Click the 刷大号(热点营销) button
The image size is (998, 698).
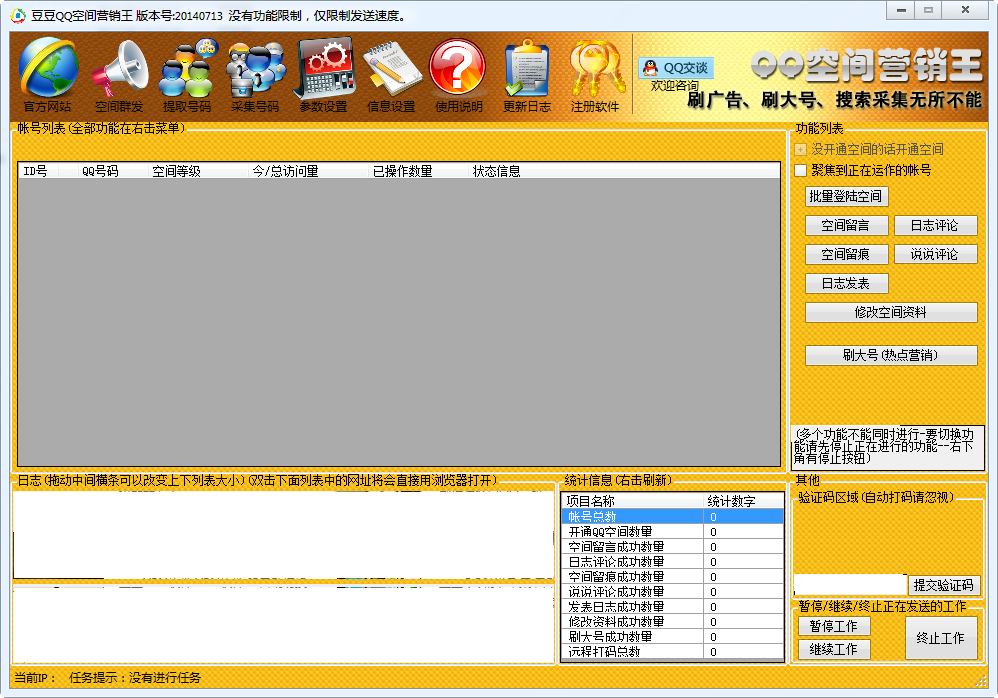point(891,355)
